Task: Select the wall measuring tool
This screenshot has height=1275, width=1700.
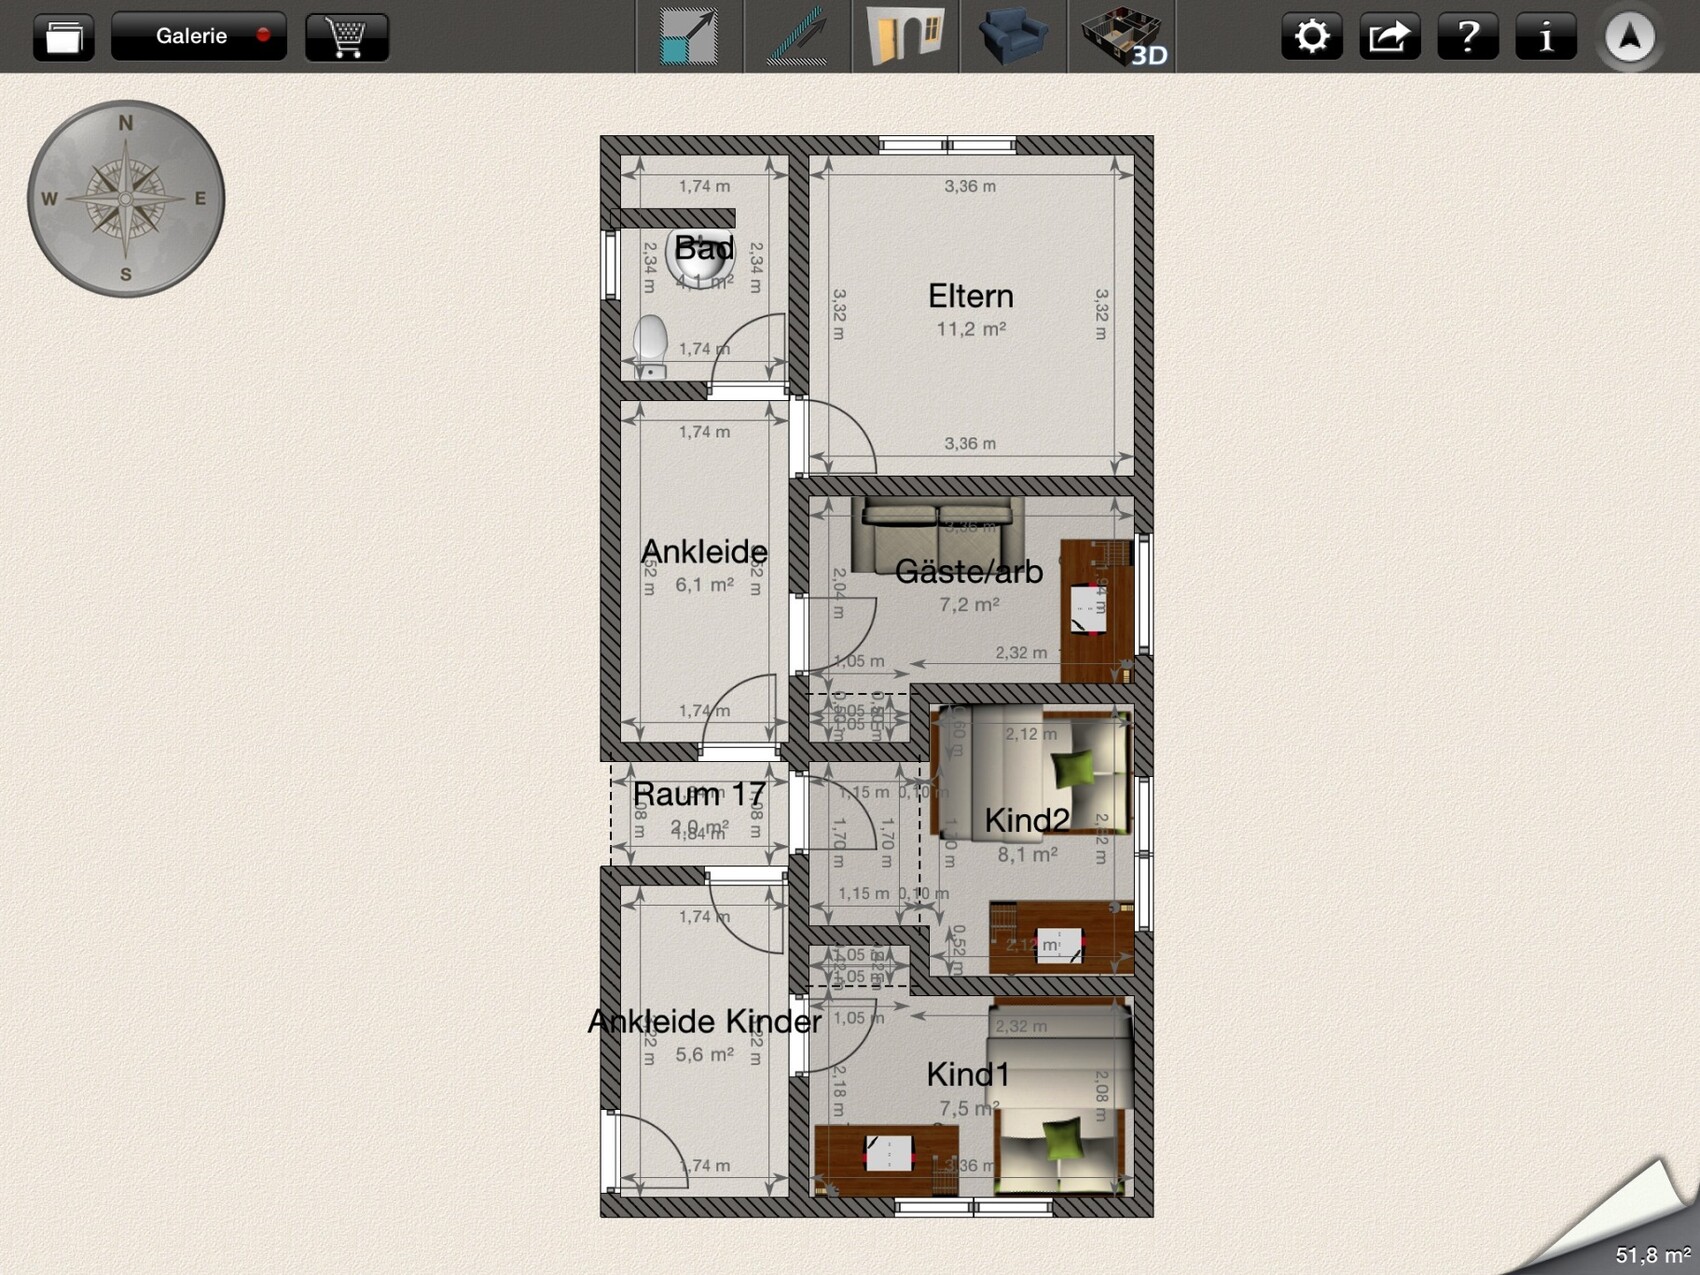Action: (797, 37)
